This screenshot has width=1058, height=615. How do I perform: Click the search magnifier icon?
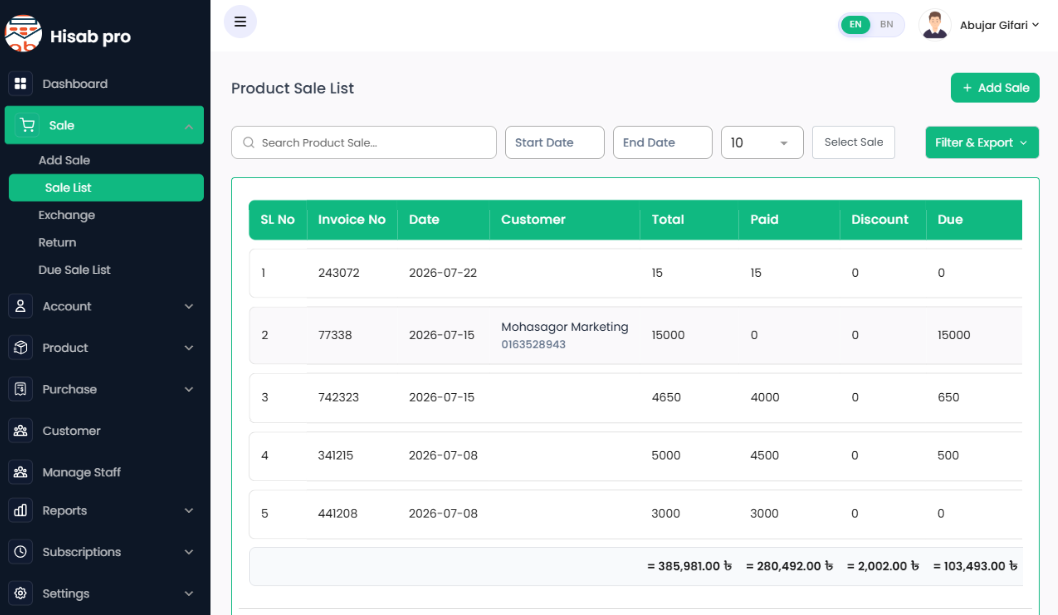pos(248,142)
